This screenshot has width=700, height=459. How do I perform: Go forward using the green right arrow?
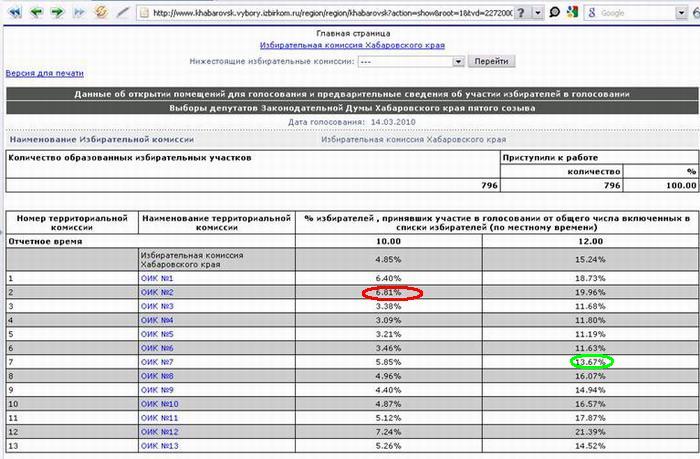56,13
